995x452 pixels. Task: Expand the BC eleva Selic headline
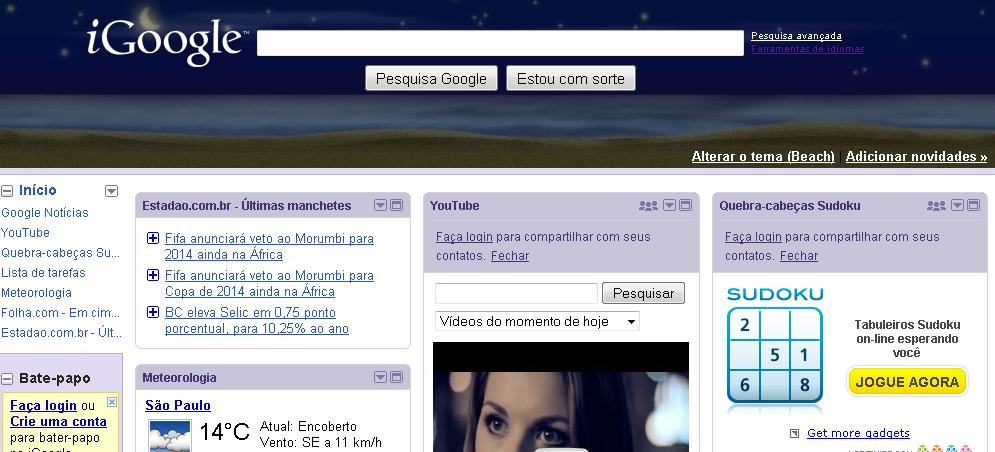point(153,312)
